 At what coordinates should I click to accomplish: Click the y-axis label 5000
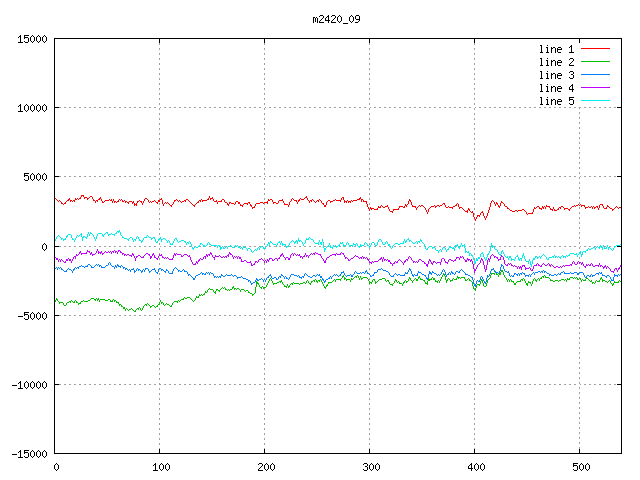click(36, 177)
